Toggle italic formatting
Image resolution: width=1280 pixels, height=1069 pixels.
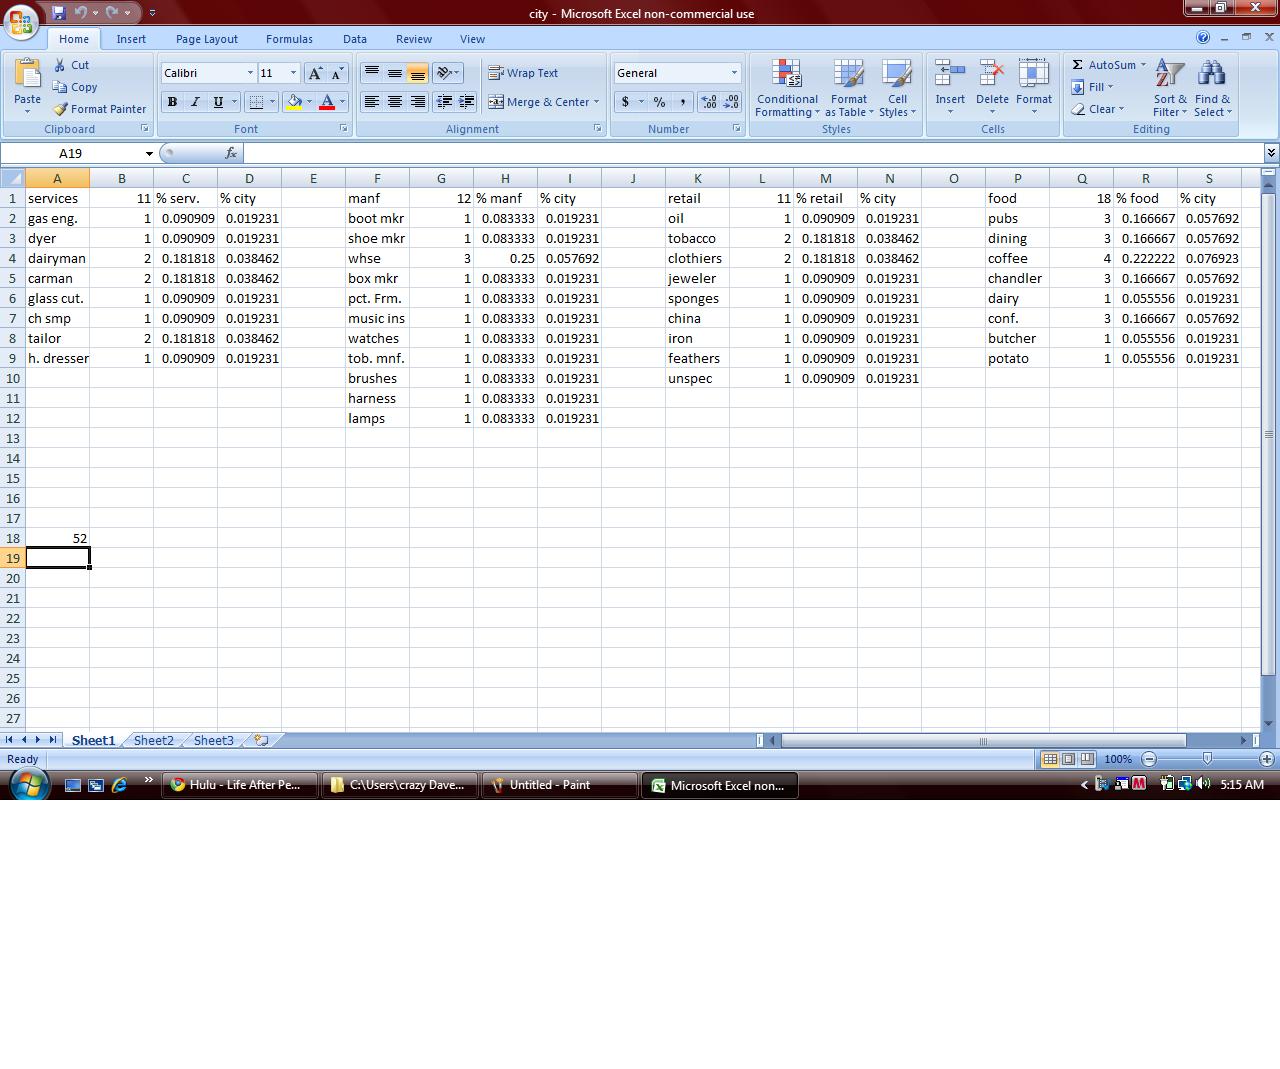coord(195,102)
